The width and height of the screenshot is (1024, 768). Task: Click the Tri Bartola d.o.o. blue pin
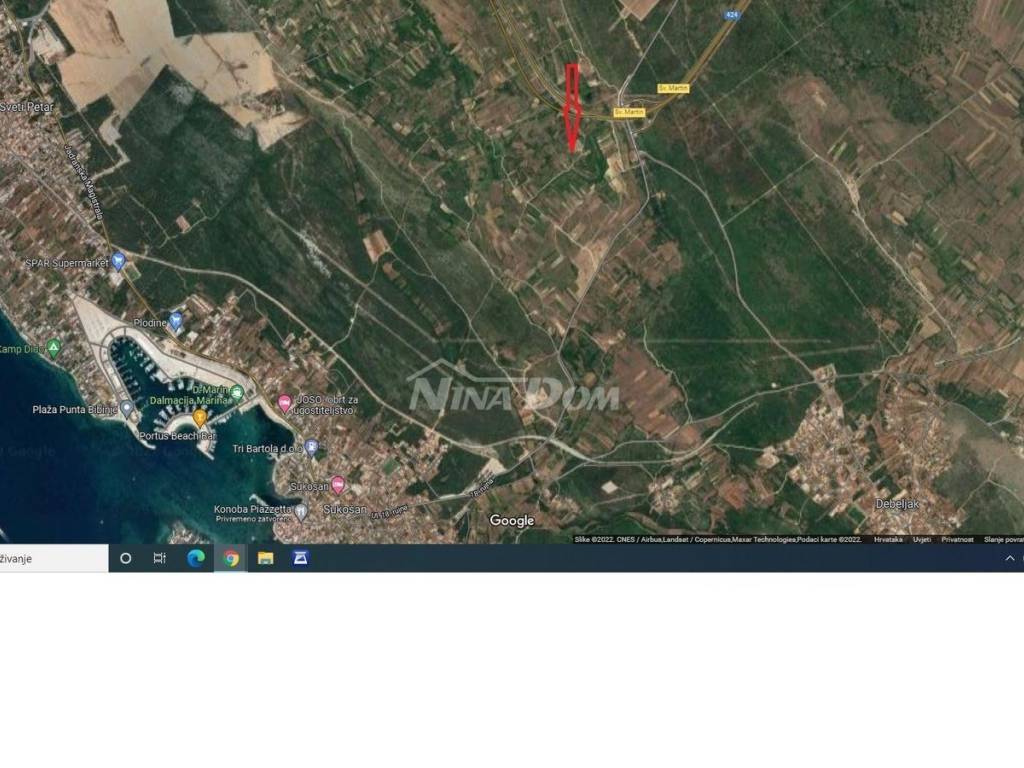click(x=311, y=448)
